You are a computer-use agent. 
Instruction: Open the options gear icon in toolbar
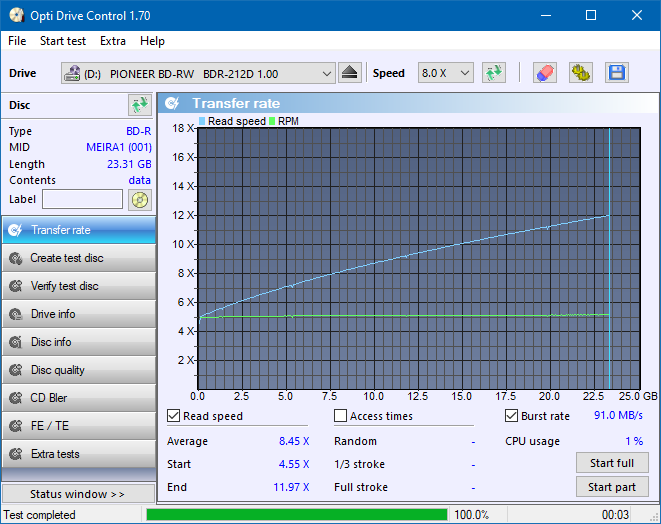(x=580, y=73)
